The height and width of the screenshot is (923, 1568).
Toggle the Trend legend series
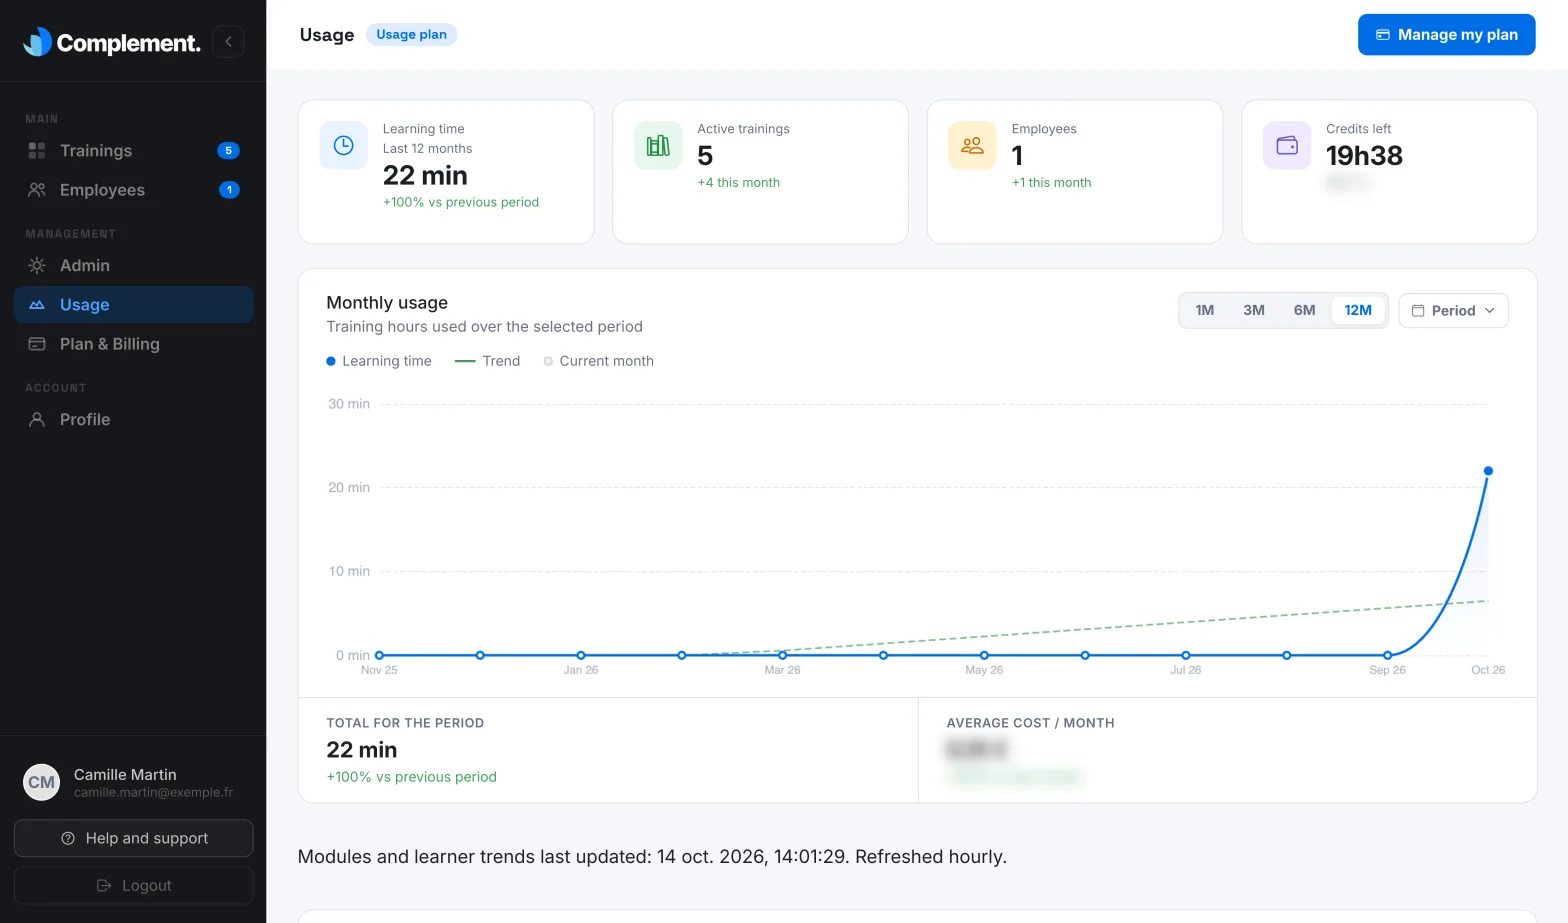pos(488,362)
